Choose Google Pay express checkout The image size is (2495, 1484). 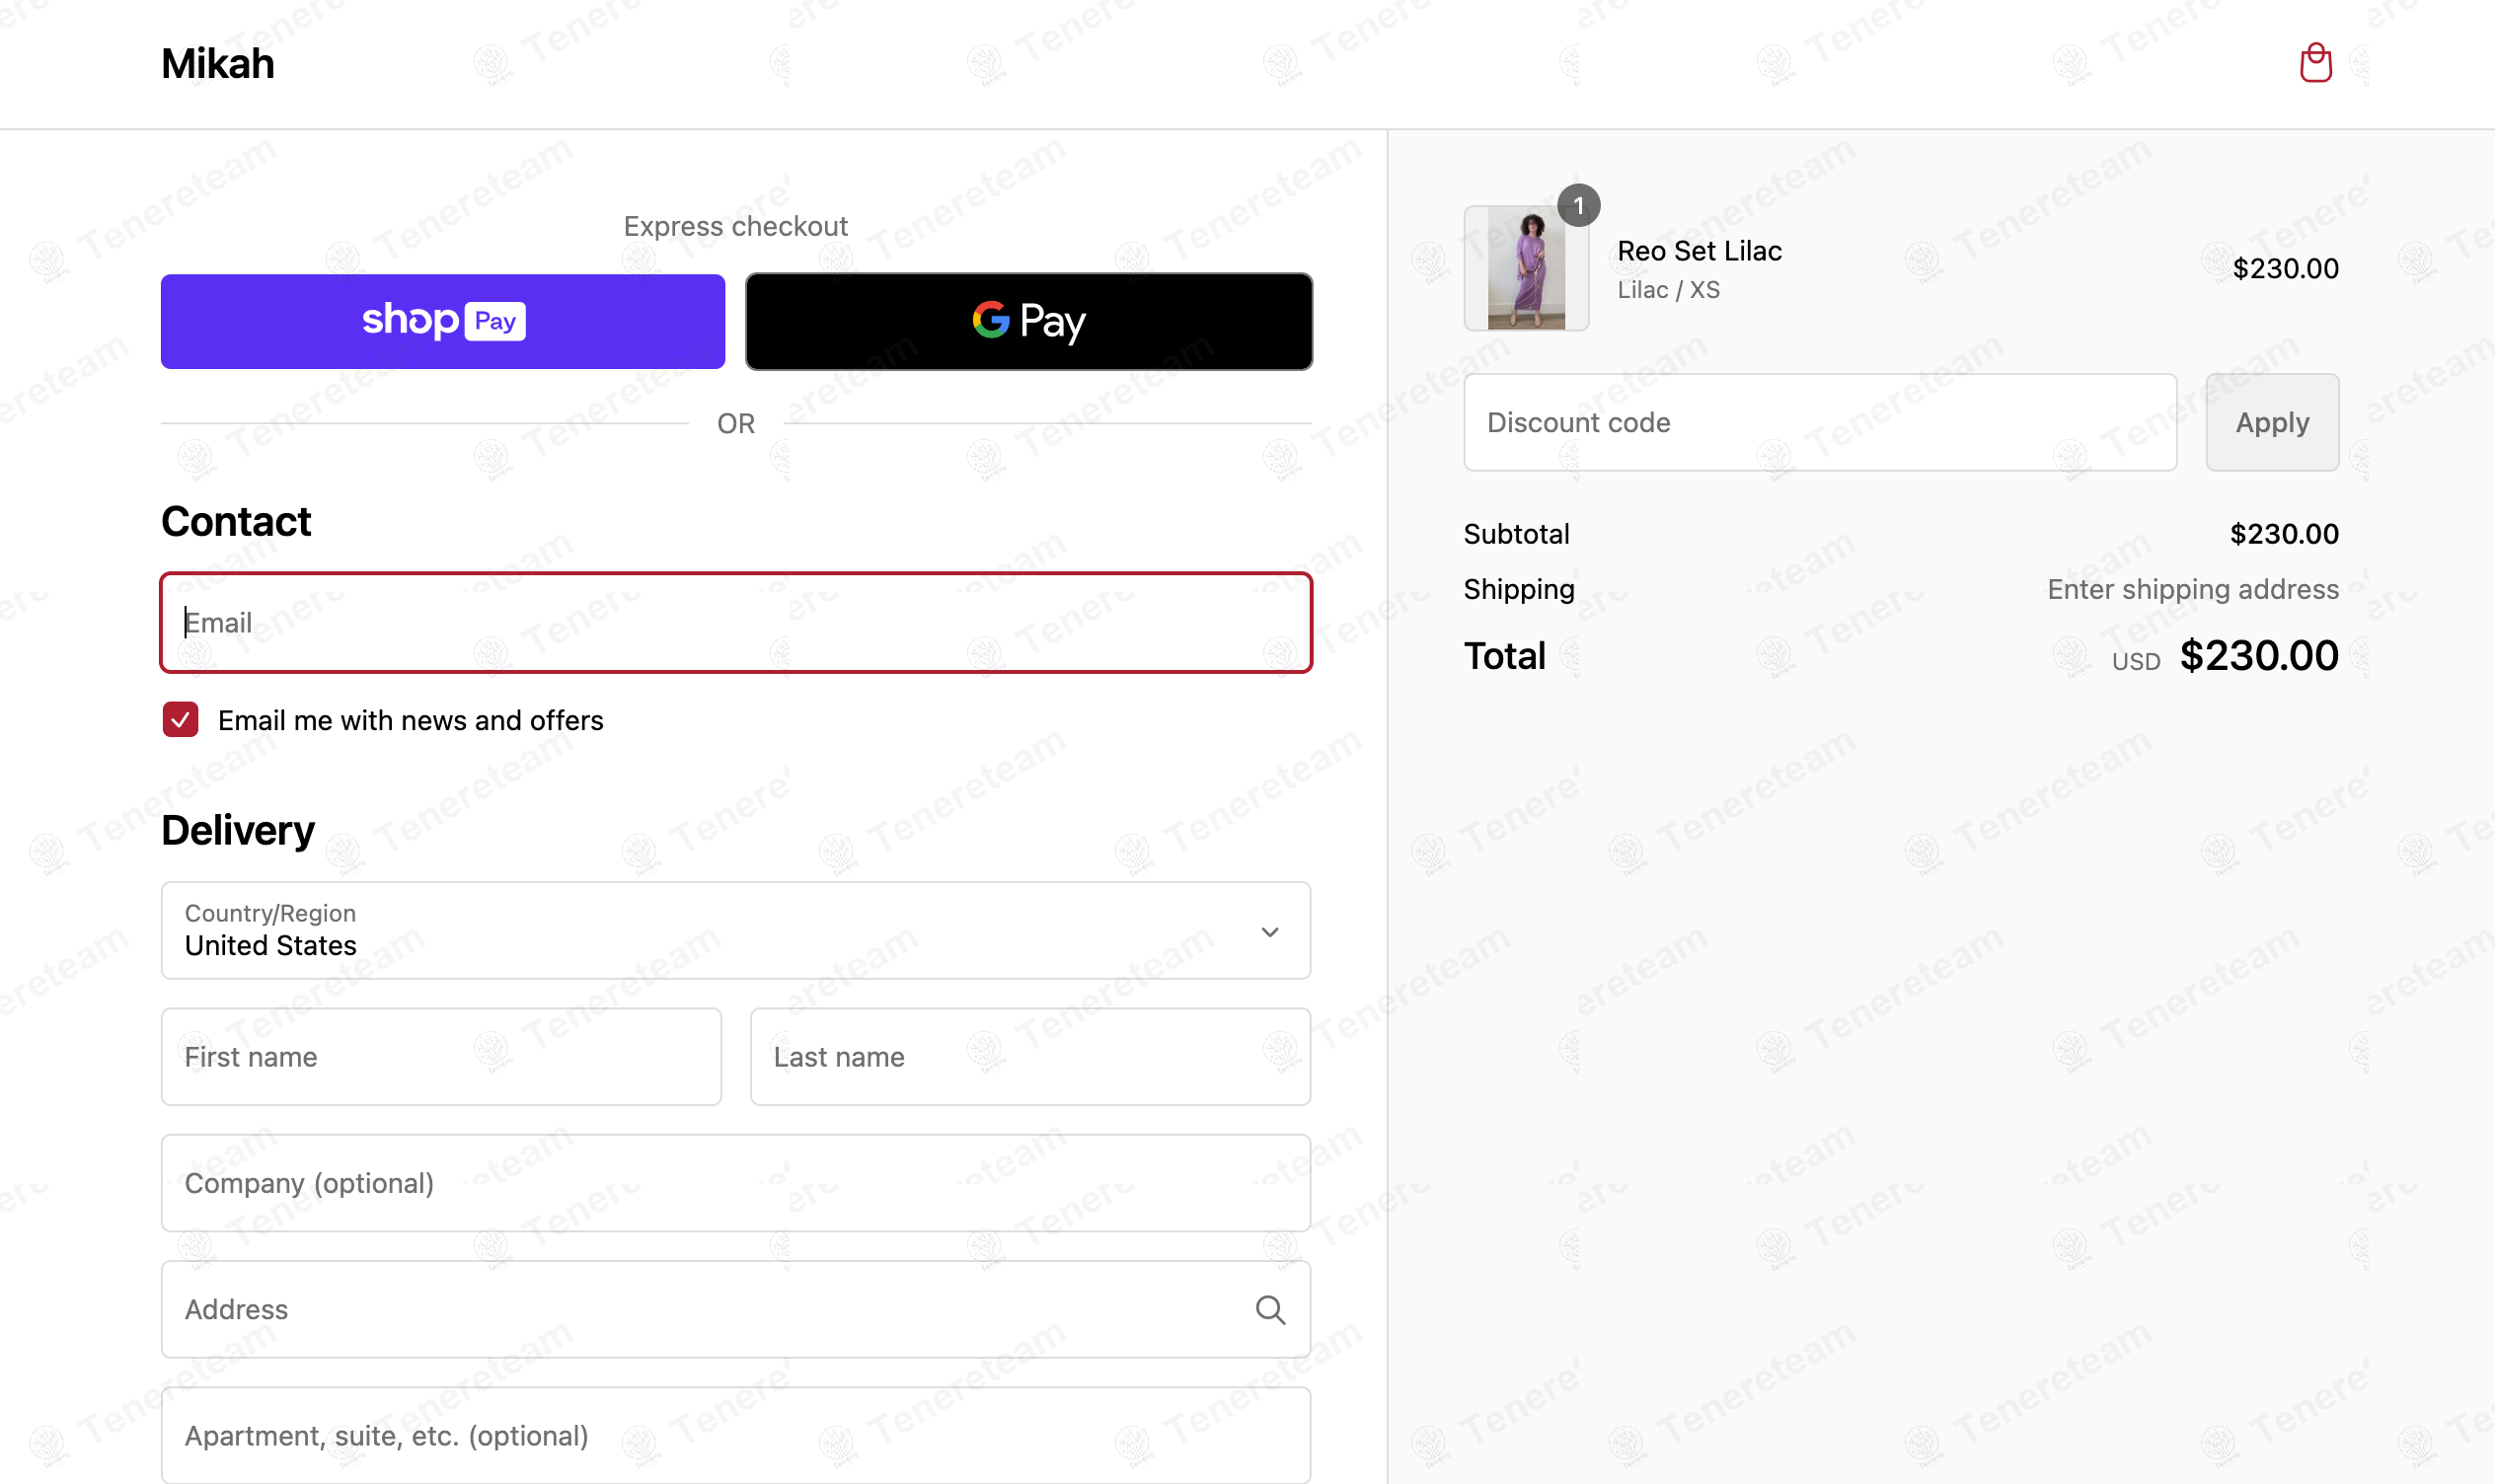point(1029,321)
